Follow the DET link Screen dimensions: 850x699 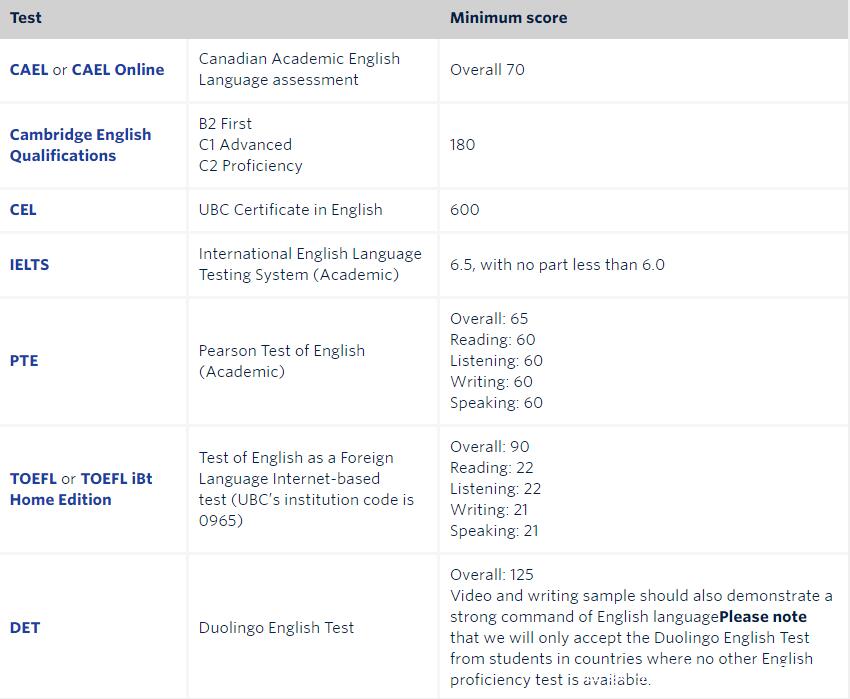25,628
